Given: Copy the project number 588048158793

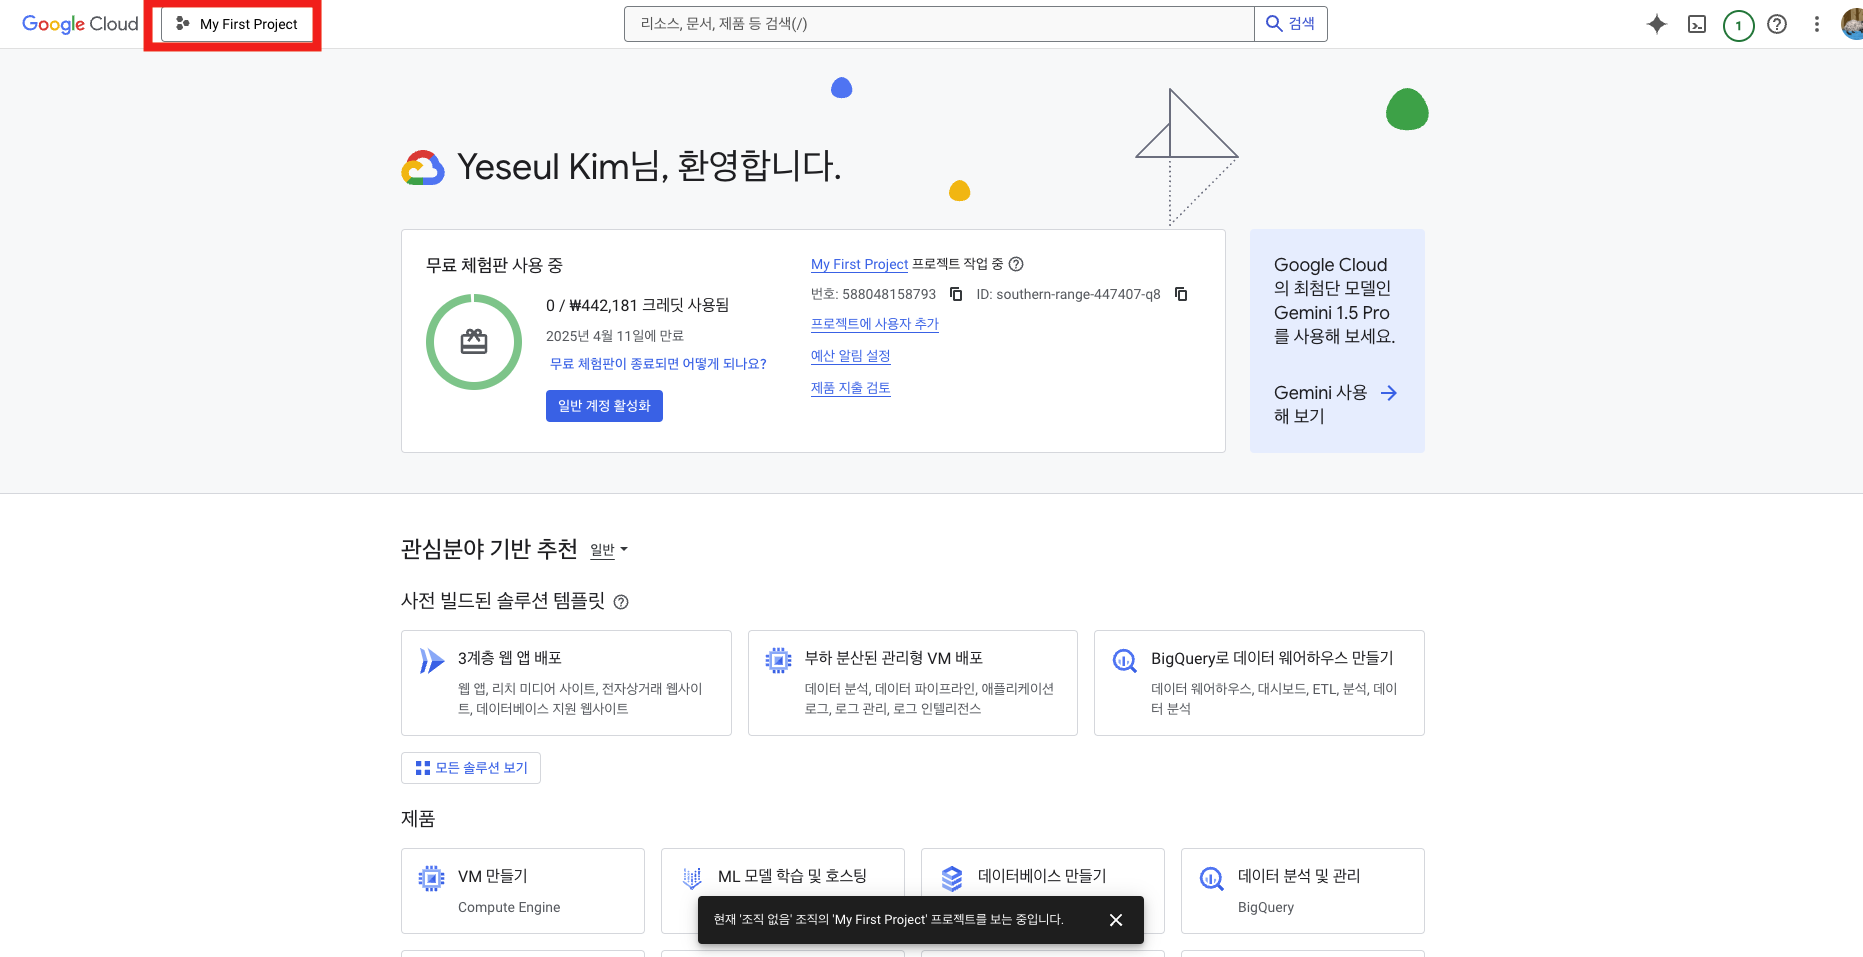Looking at the screenshot, I should tap(956, 294).
